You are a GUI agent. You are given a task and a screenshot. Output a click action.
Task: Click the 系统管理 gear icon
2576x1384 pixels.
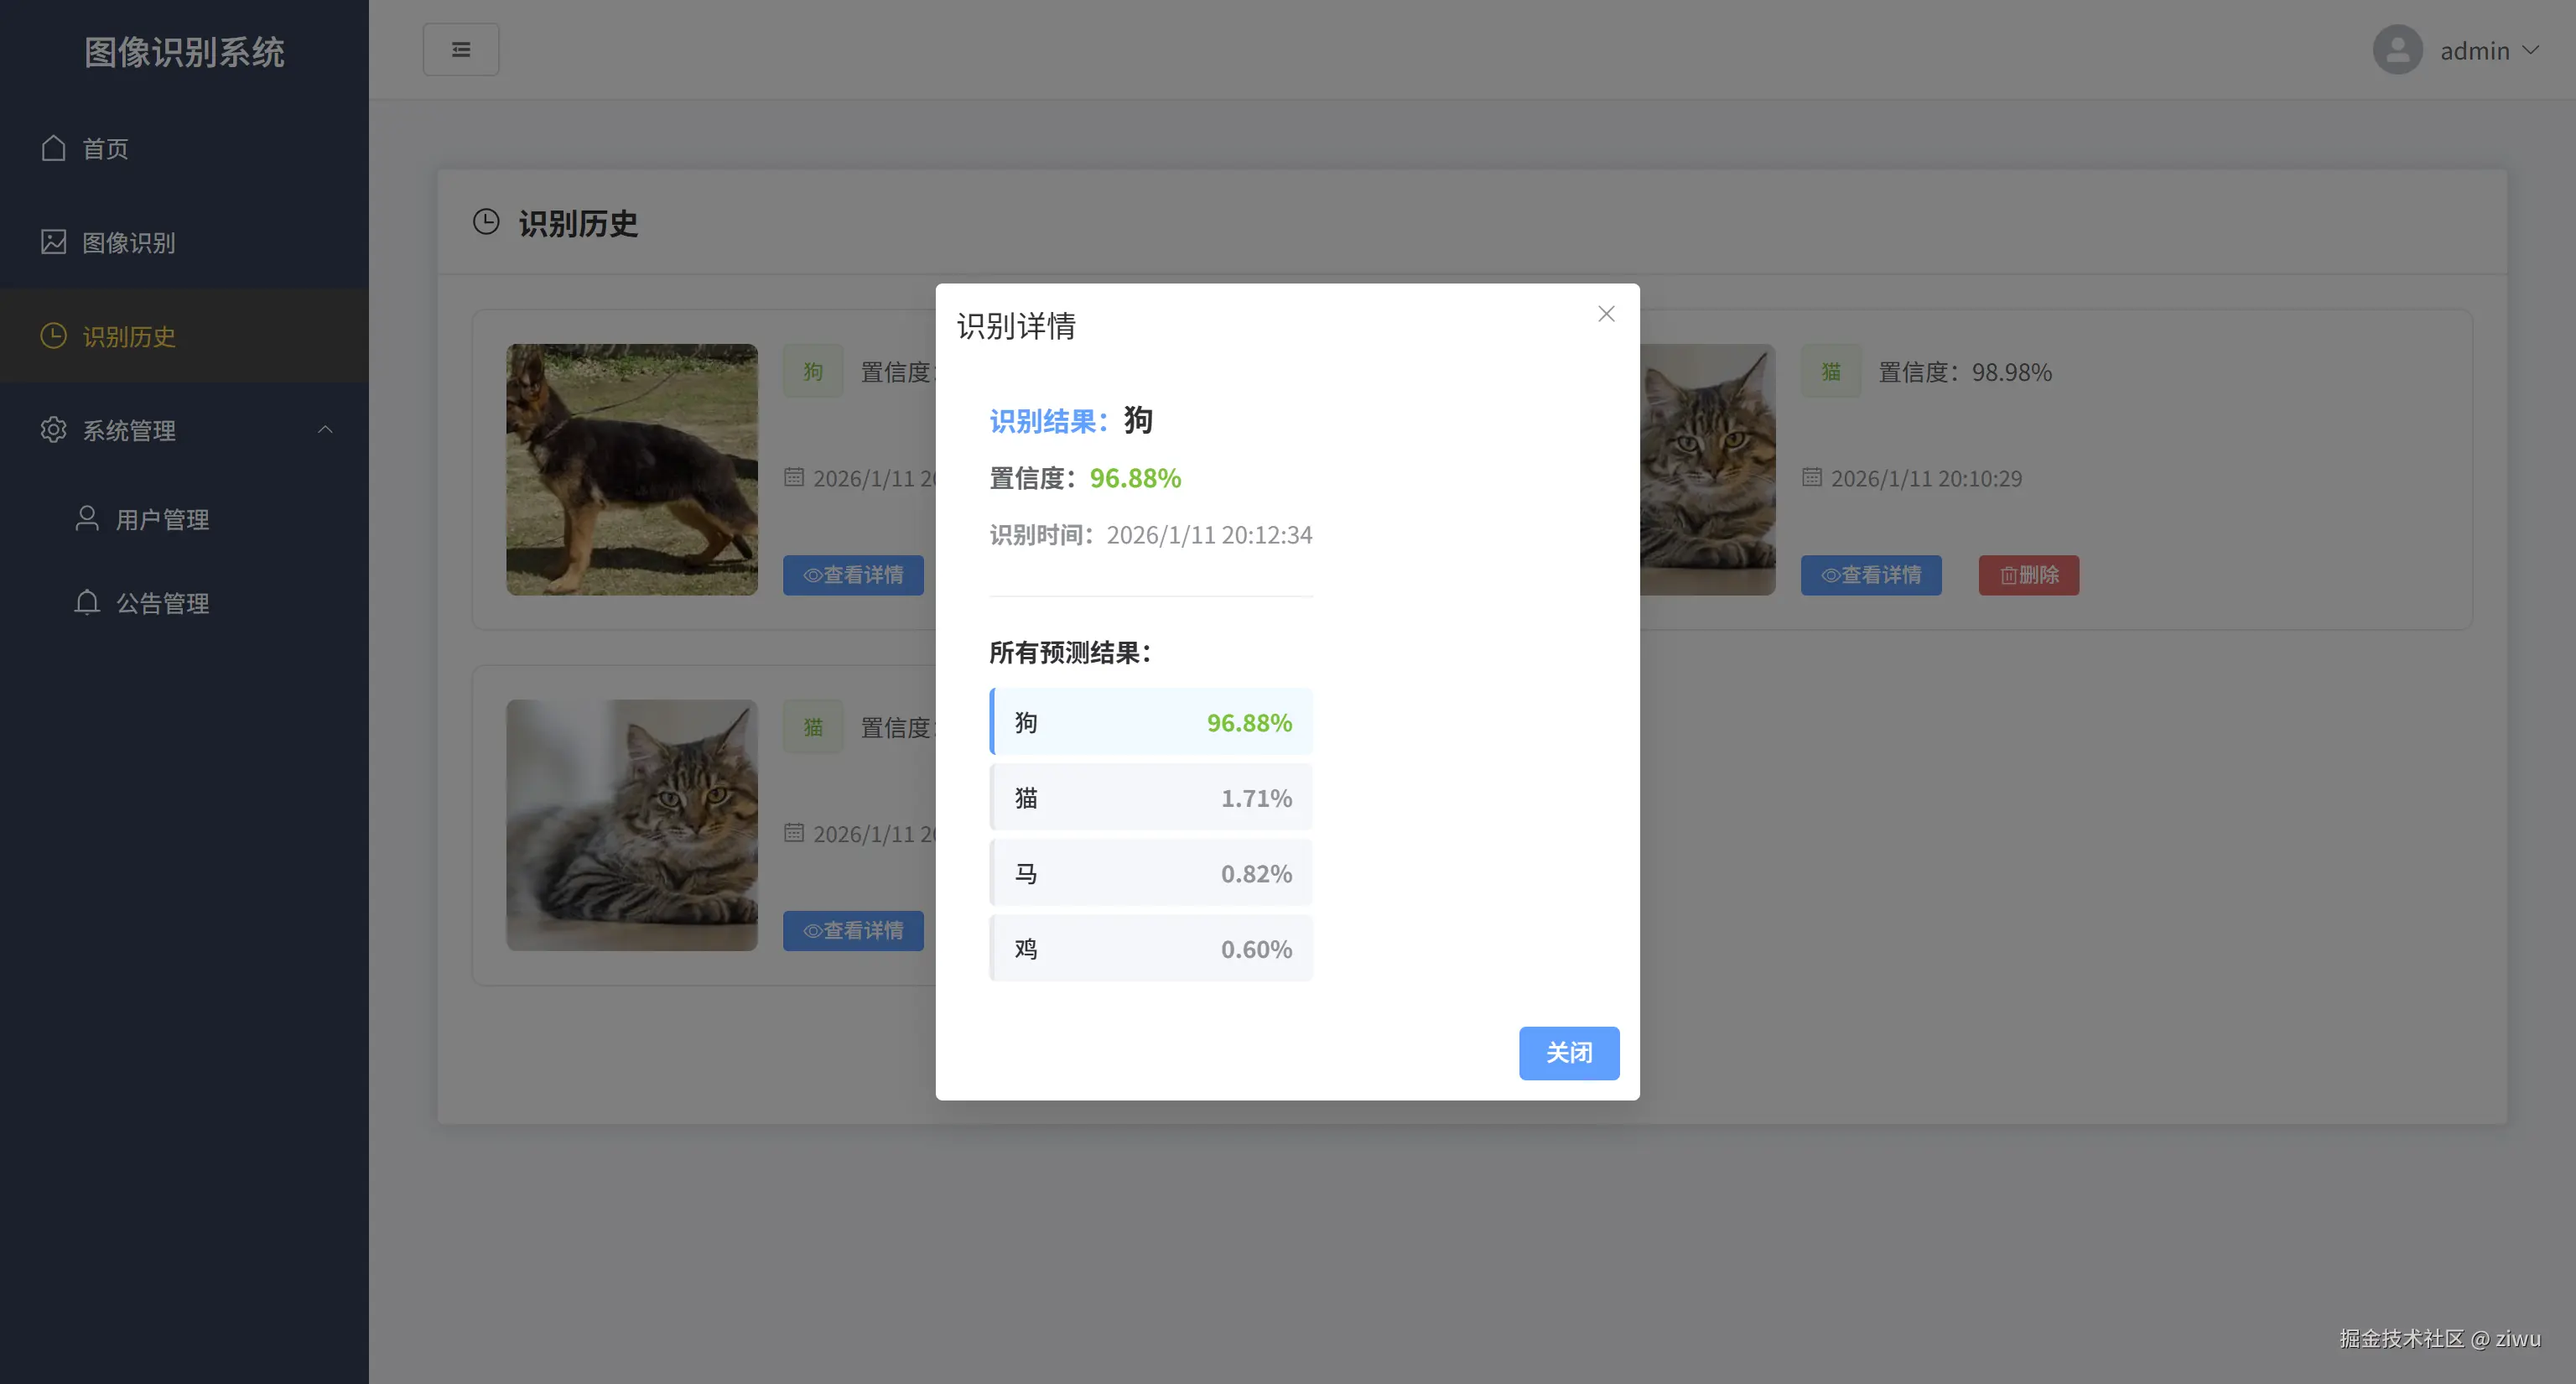click(54, 430)
